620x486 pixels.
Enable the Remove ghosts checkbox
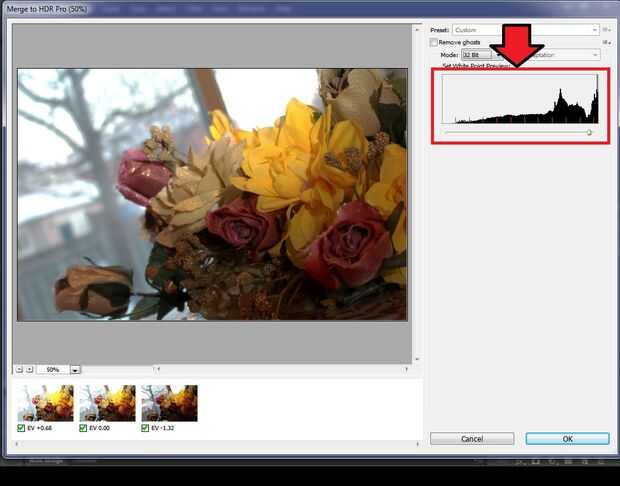point(434,42)
